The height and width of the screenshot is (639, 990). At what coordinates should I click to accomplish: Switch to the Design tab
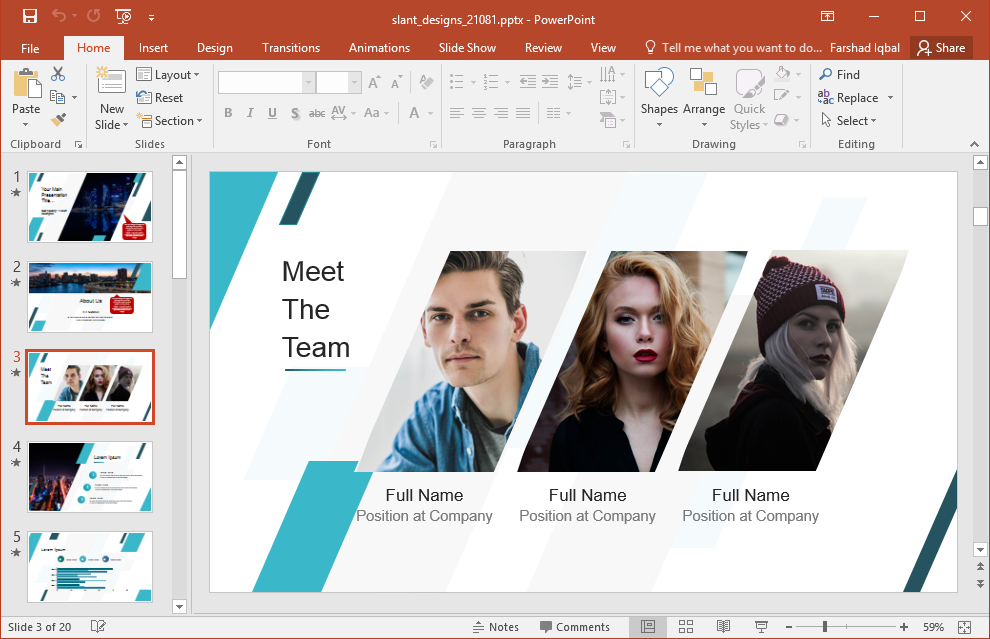click(x=214, y=47)
